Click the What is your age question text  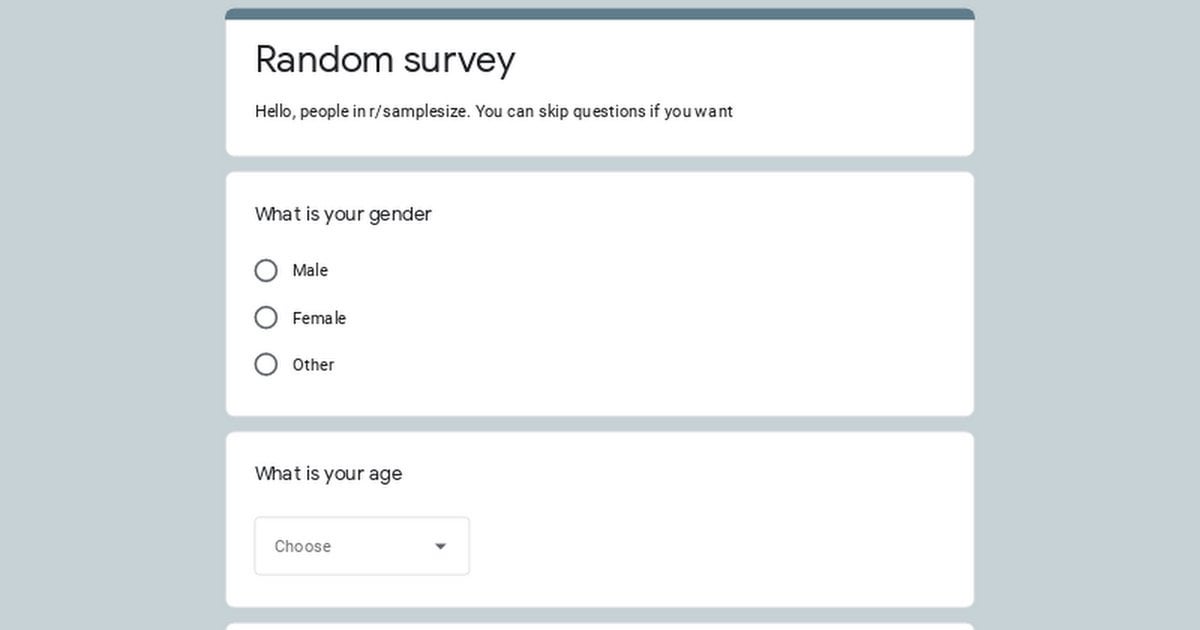(x=328, y=473)
